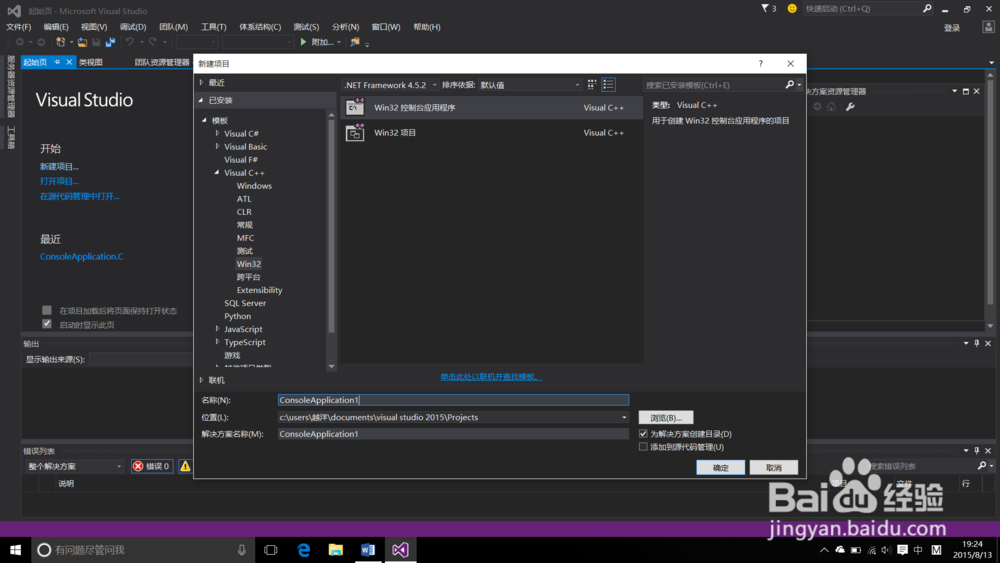
Task: Open the 工具(T) menu
Action: pyautogui.click(x=214, y=27)
